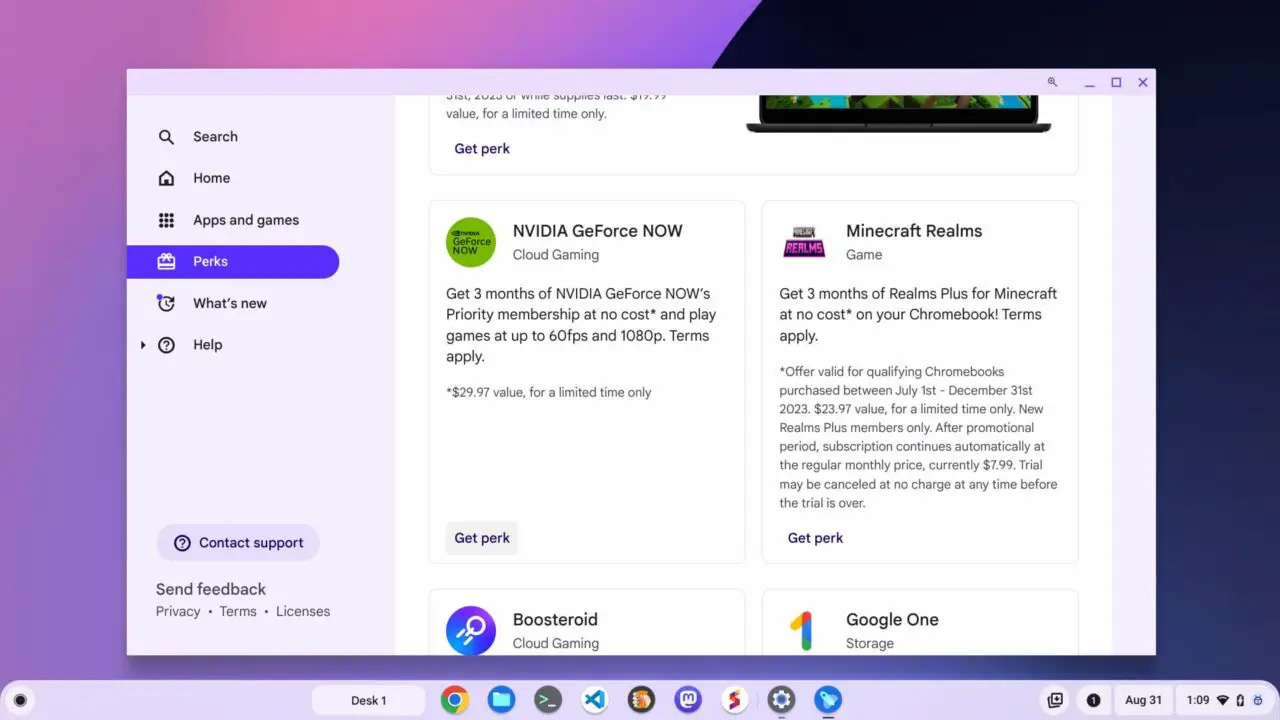Get perk for NVIDIA GeForce NOW
Image resolution: width=1280 pixels, height=720 pixels.
(x=482, y=538)
